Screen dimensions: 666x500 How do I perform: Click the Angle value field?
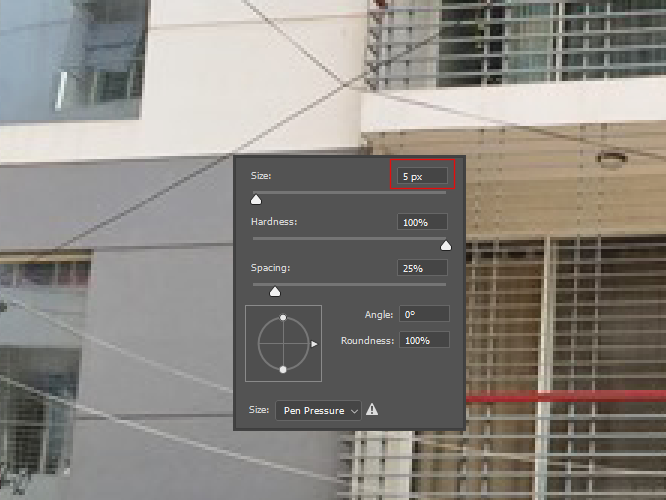coord(424,314)
